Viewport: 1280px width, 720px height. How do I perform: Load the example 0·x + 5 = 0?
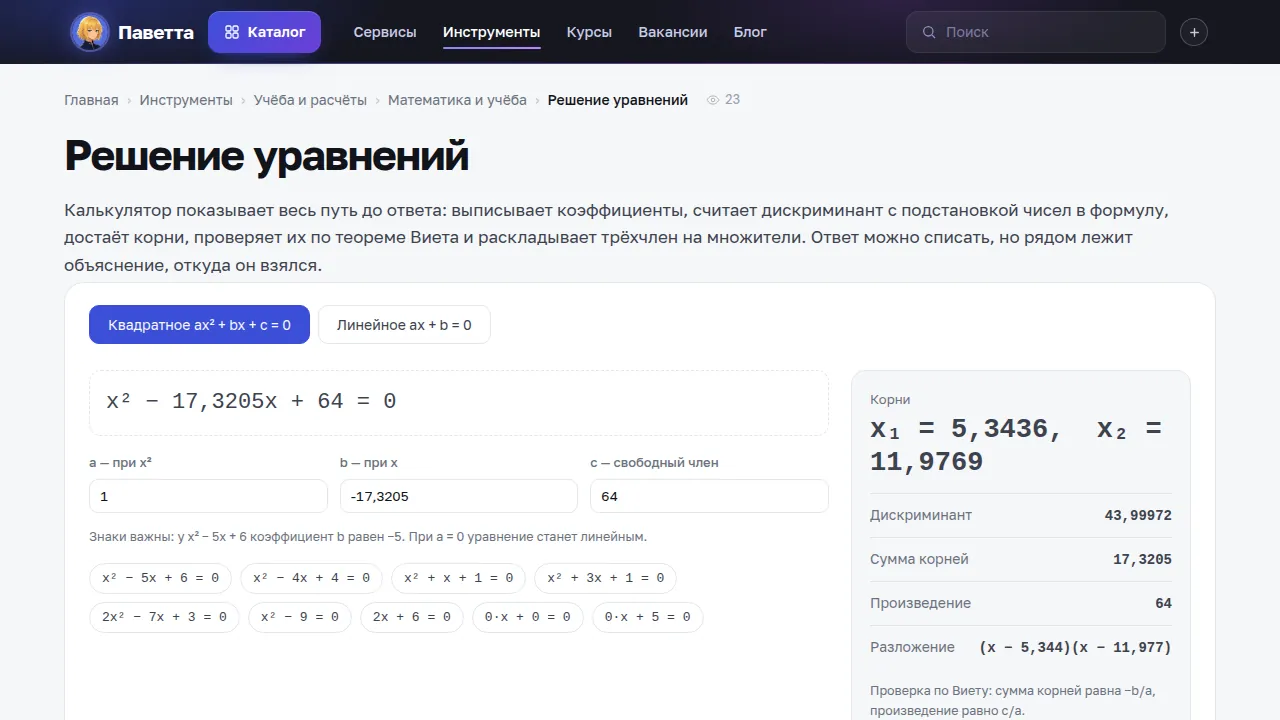click(648, 617)
